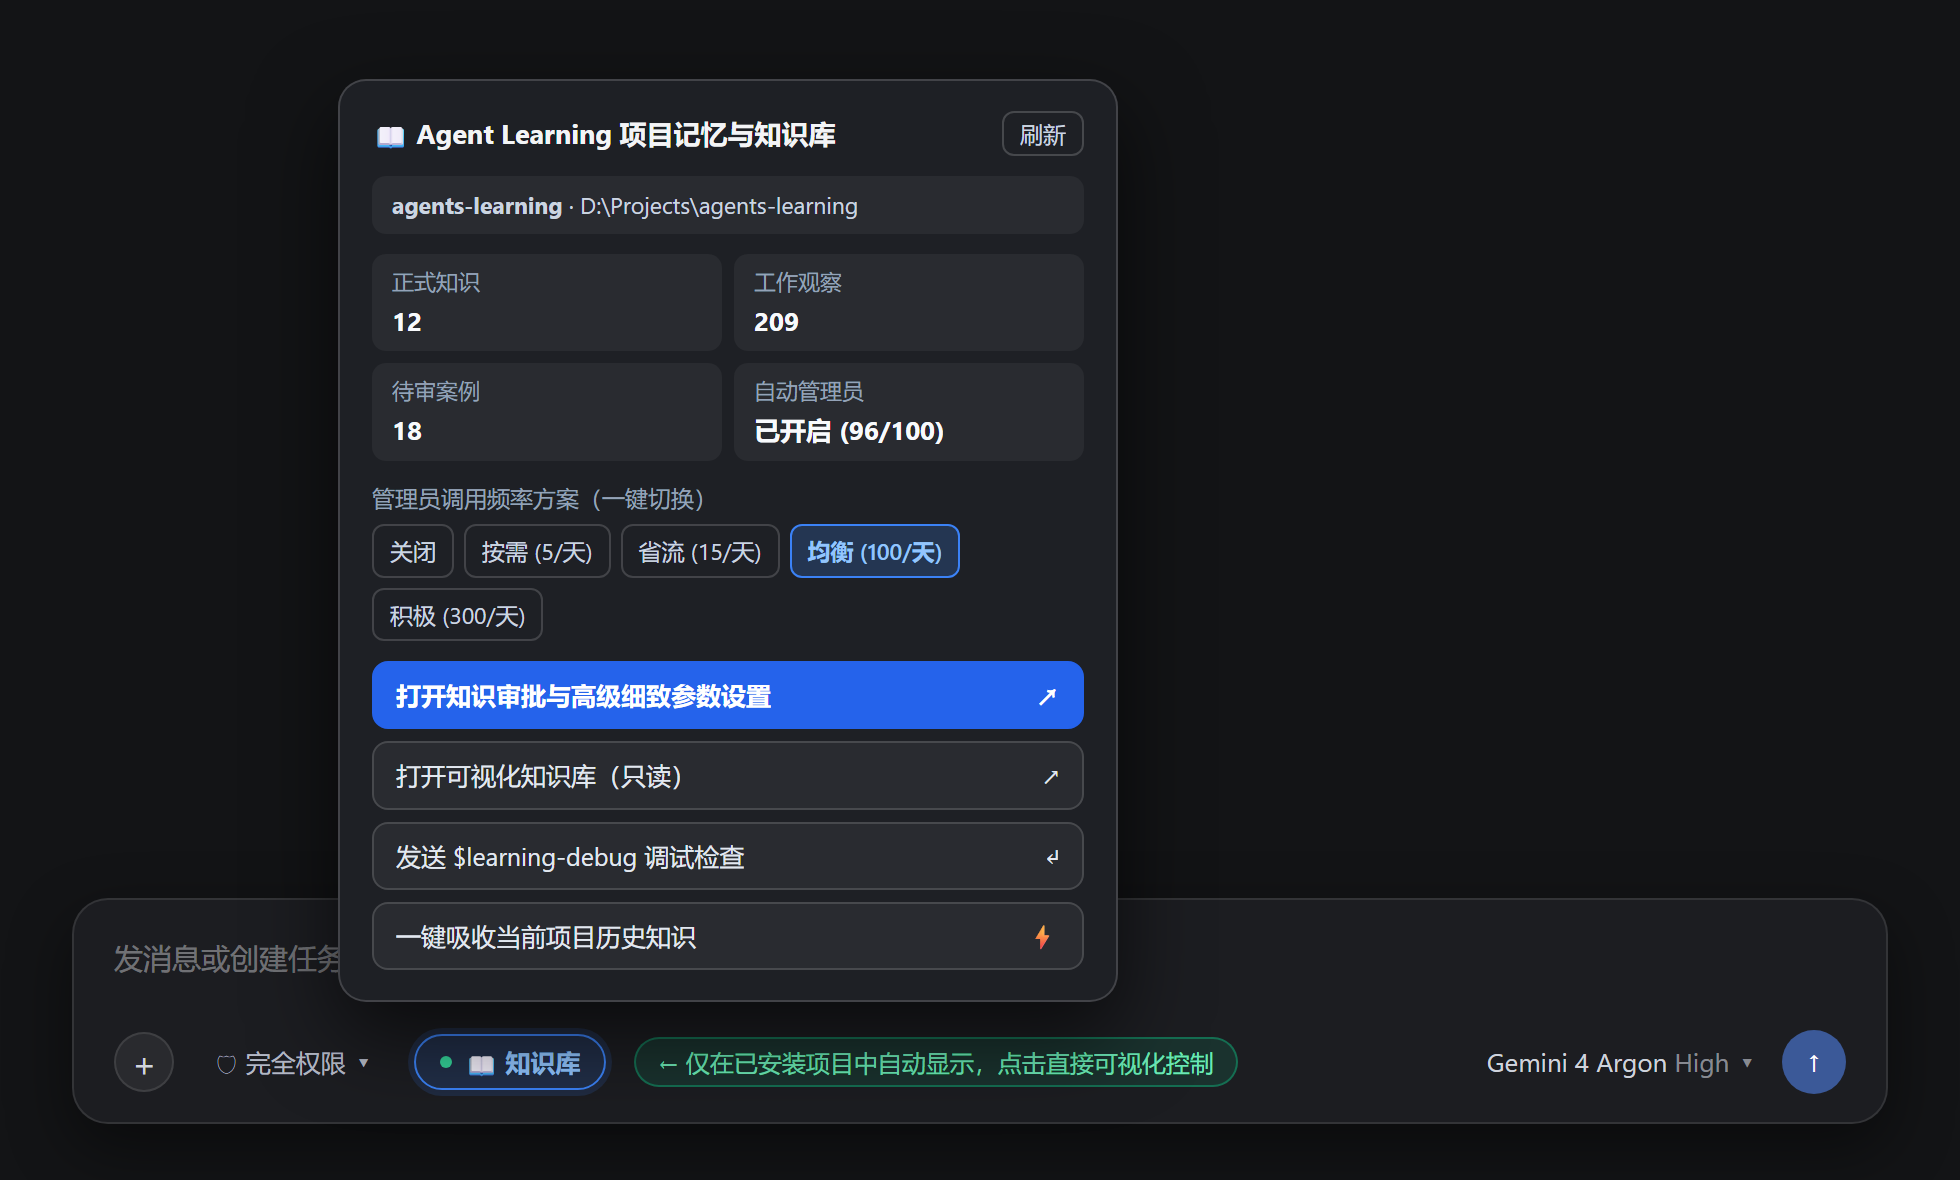Click the arrow icon on the blue 知识审批 button
This screenshot has width=1960, height=1180.
pyautogui.click(x=1047, y=696)
